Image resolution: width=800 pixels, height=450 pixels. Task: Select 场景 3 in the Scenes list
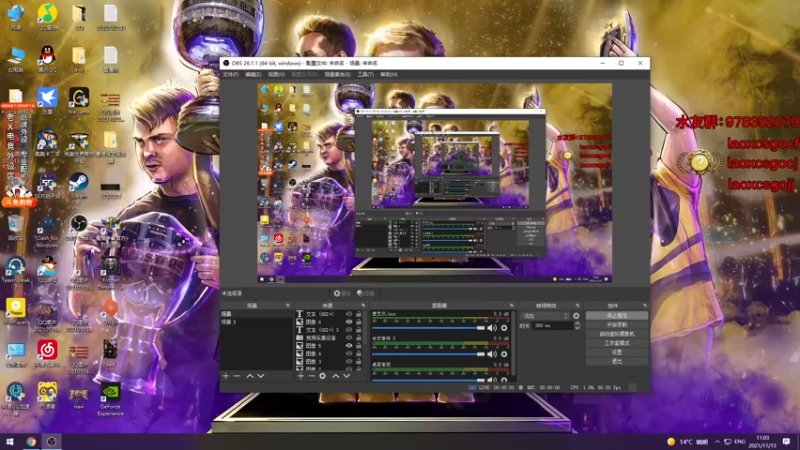tap(257, 322)
